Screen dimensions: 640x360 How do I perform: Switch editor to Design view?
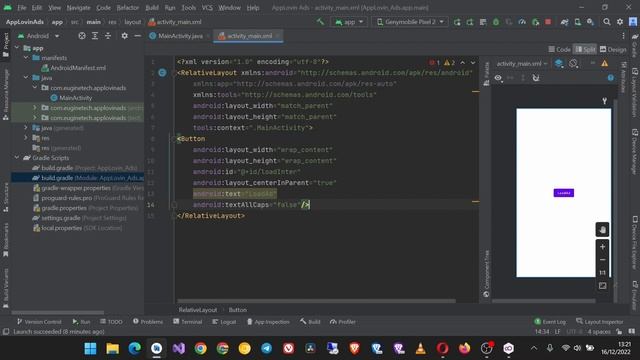point(613,49)
